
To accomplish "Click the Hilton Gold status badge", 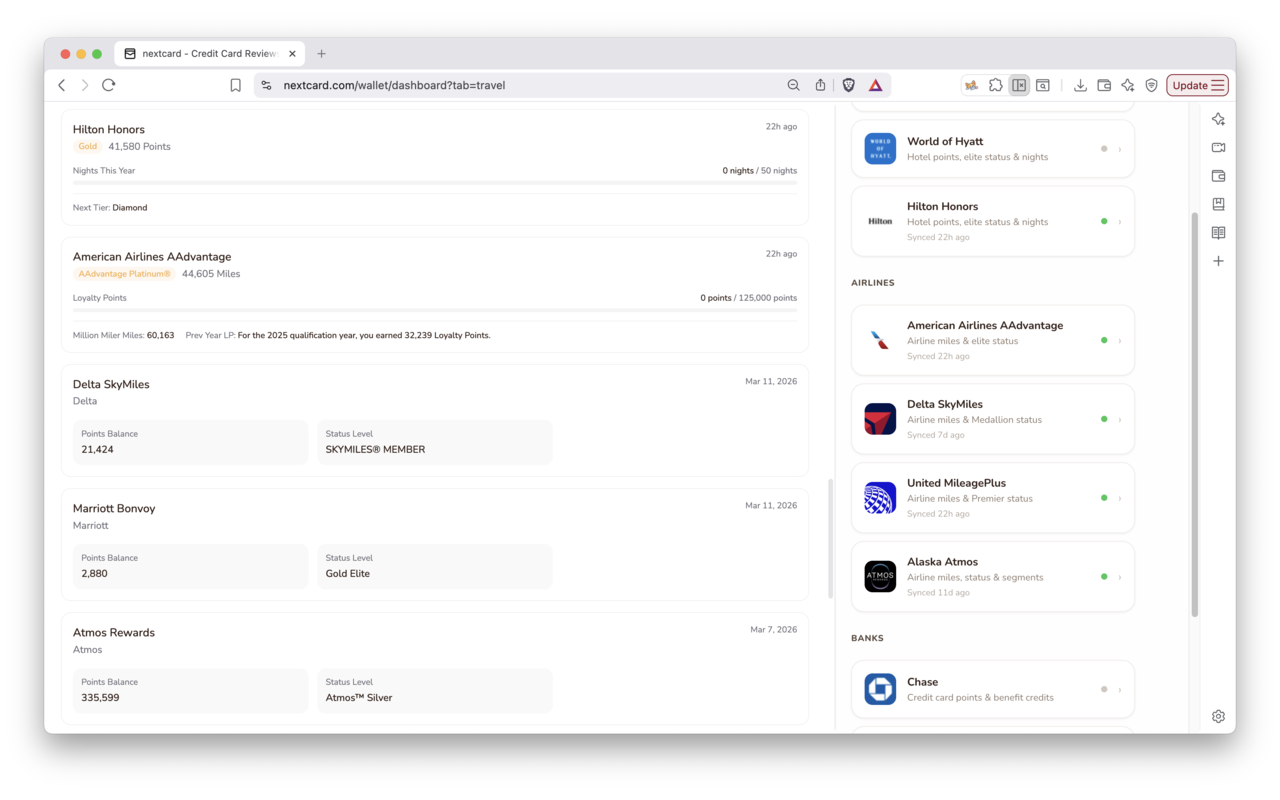I will pos(88,147).
